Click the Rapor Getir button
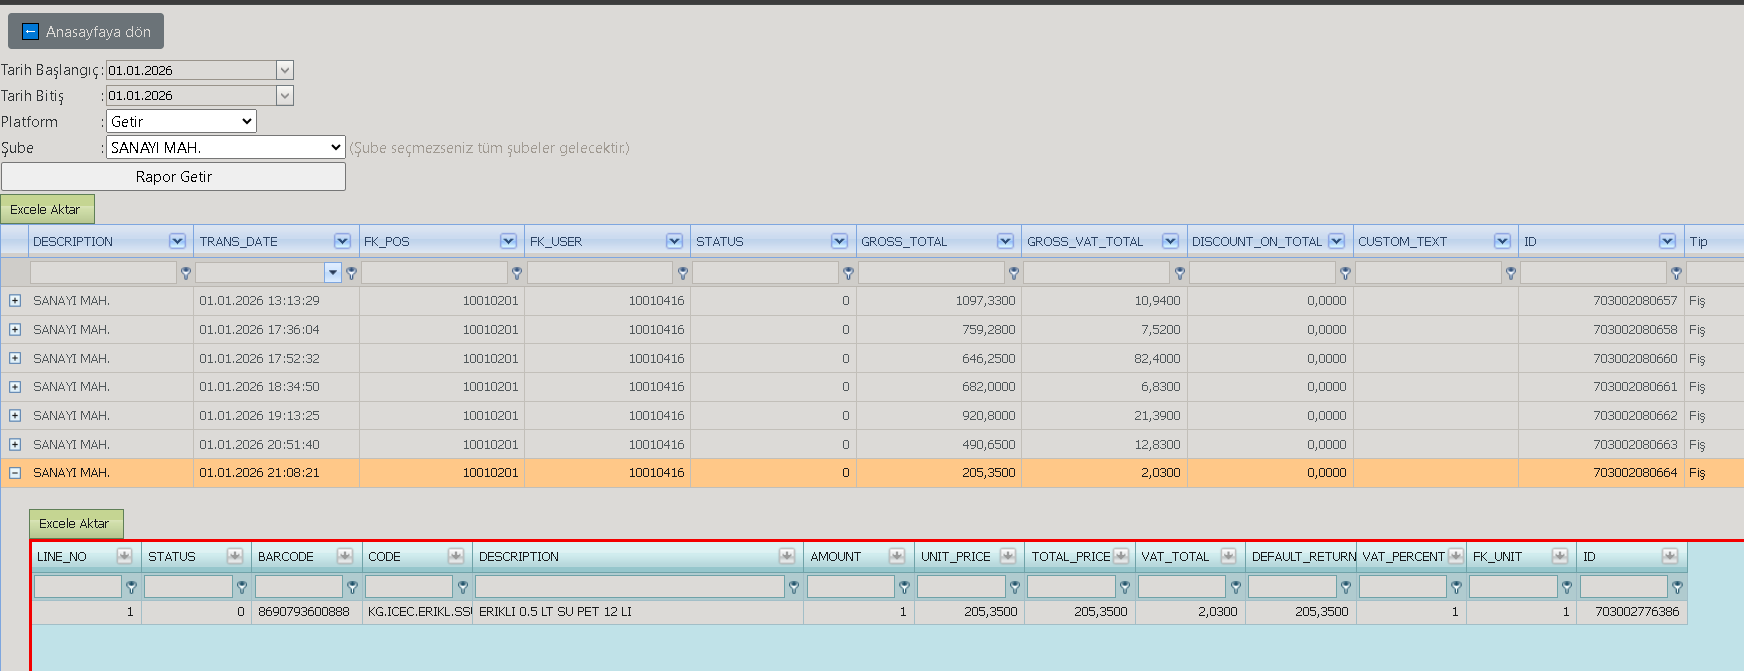Viewport: 1744px width, 671px height. (173, 176)
